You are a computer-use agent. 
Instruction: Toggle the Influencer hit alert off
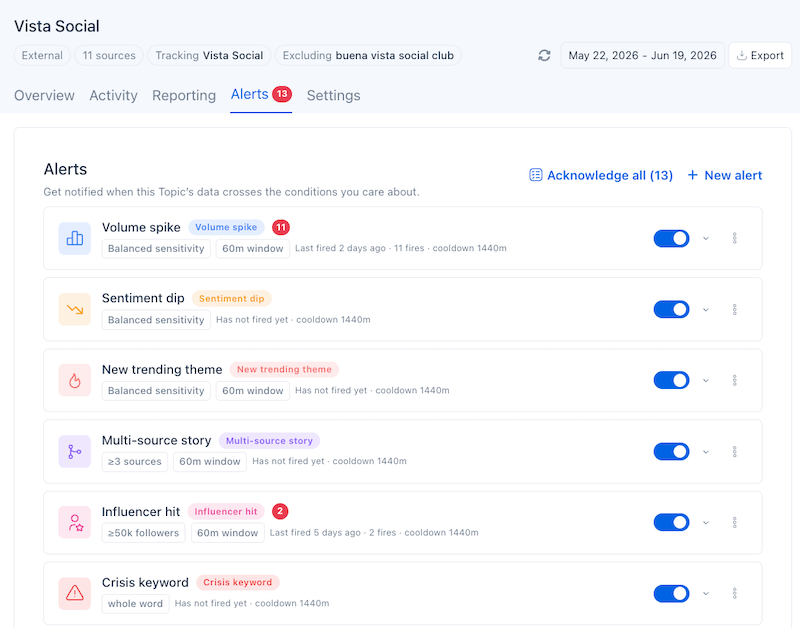point(671,522)
